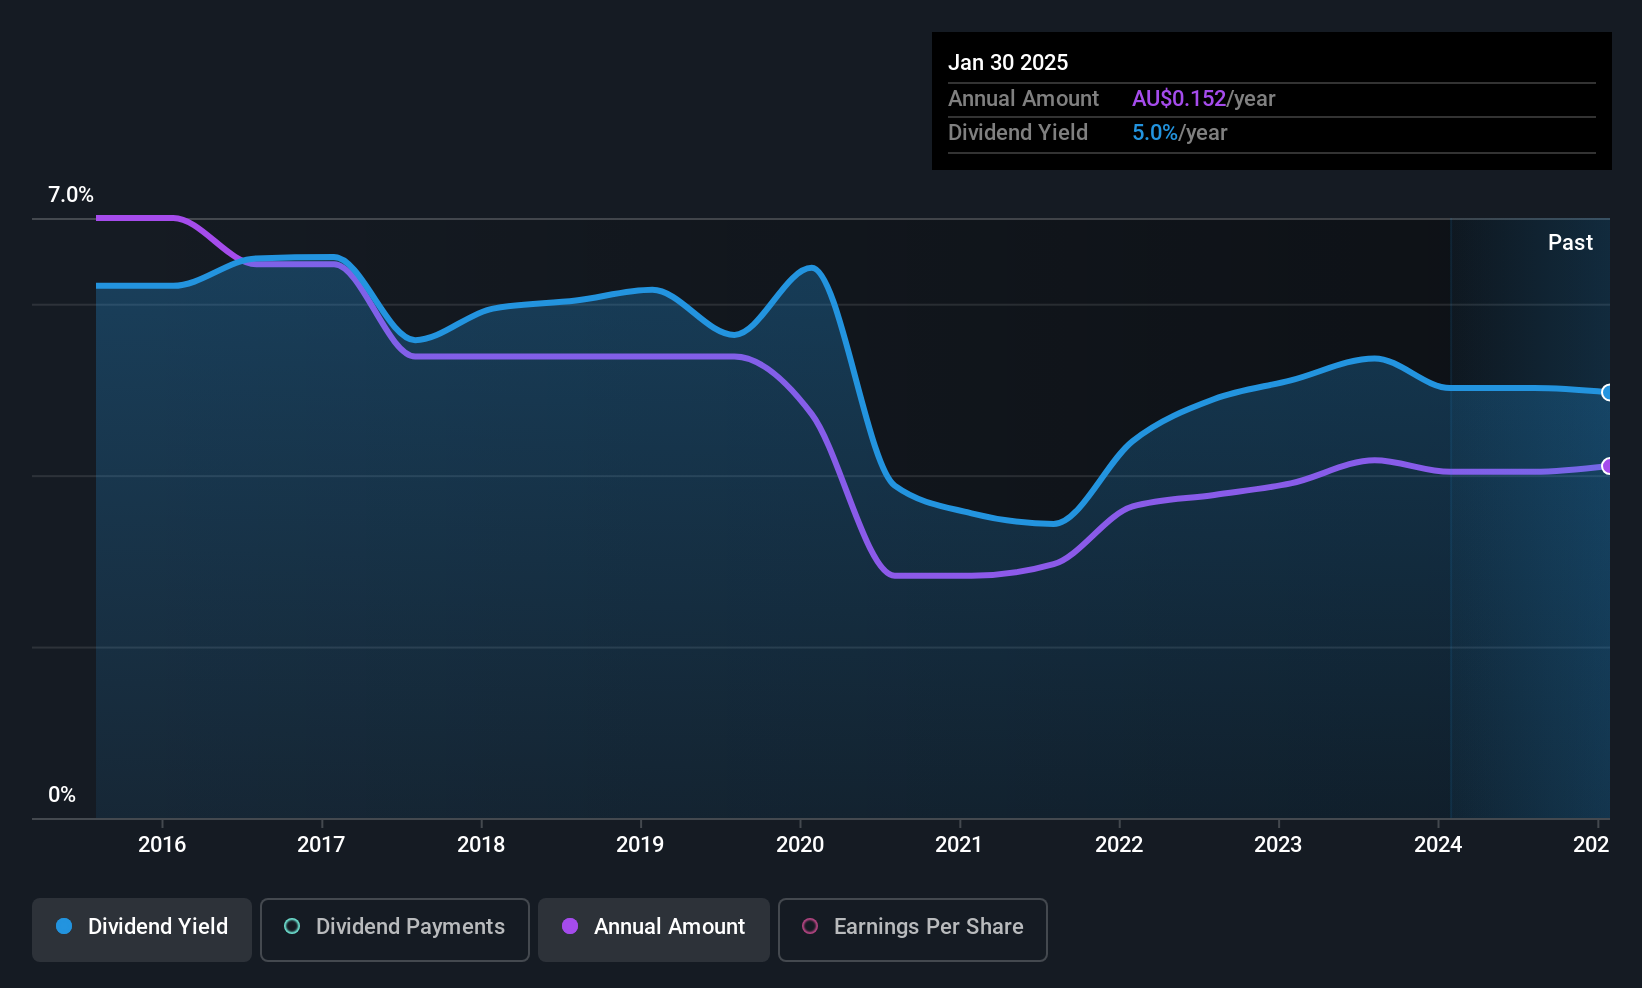Click the purple Annual Amount legend dot
The image size is (1642, 988).
pos(570,926)
